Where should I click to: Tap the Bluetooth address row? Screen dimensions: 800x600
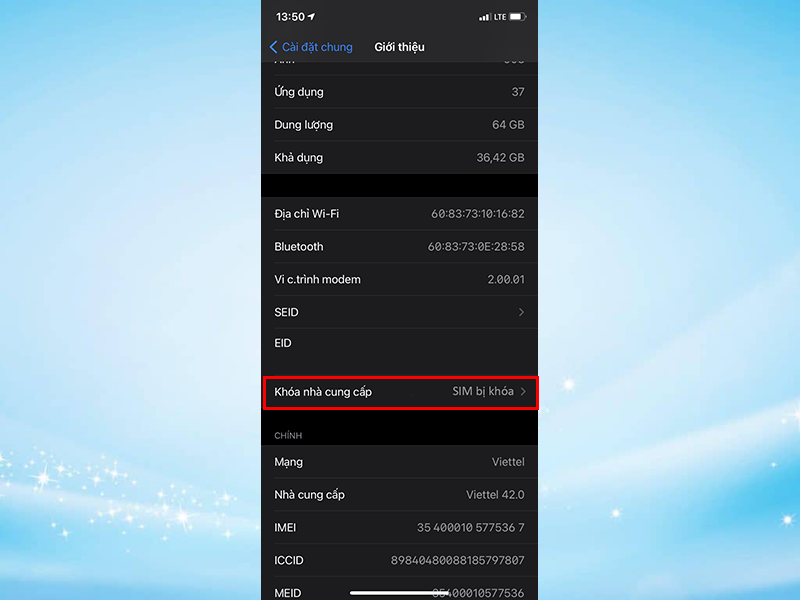pos(400,246)
